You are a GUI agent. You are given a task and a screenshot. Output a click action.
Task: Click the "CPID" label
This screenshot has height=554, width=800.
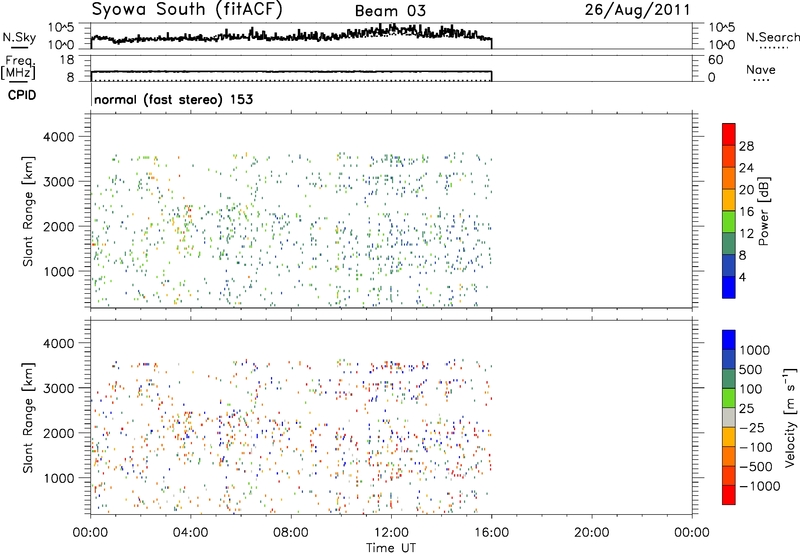(x=22, y=95)
